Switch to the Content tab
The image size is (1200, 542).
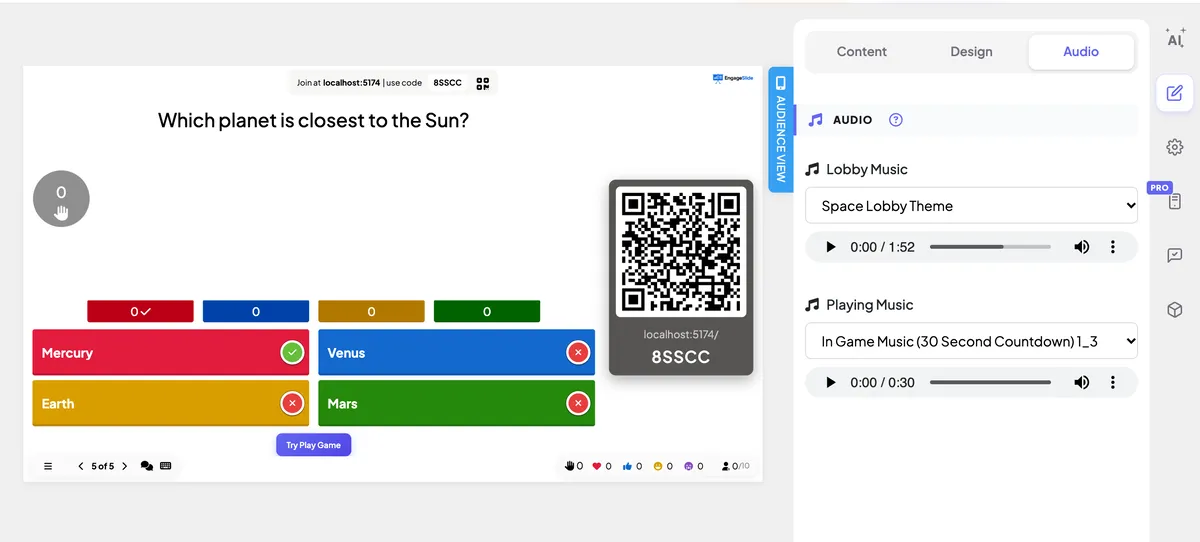coord(862,52)
